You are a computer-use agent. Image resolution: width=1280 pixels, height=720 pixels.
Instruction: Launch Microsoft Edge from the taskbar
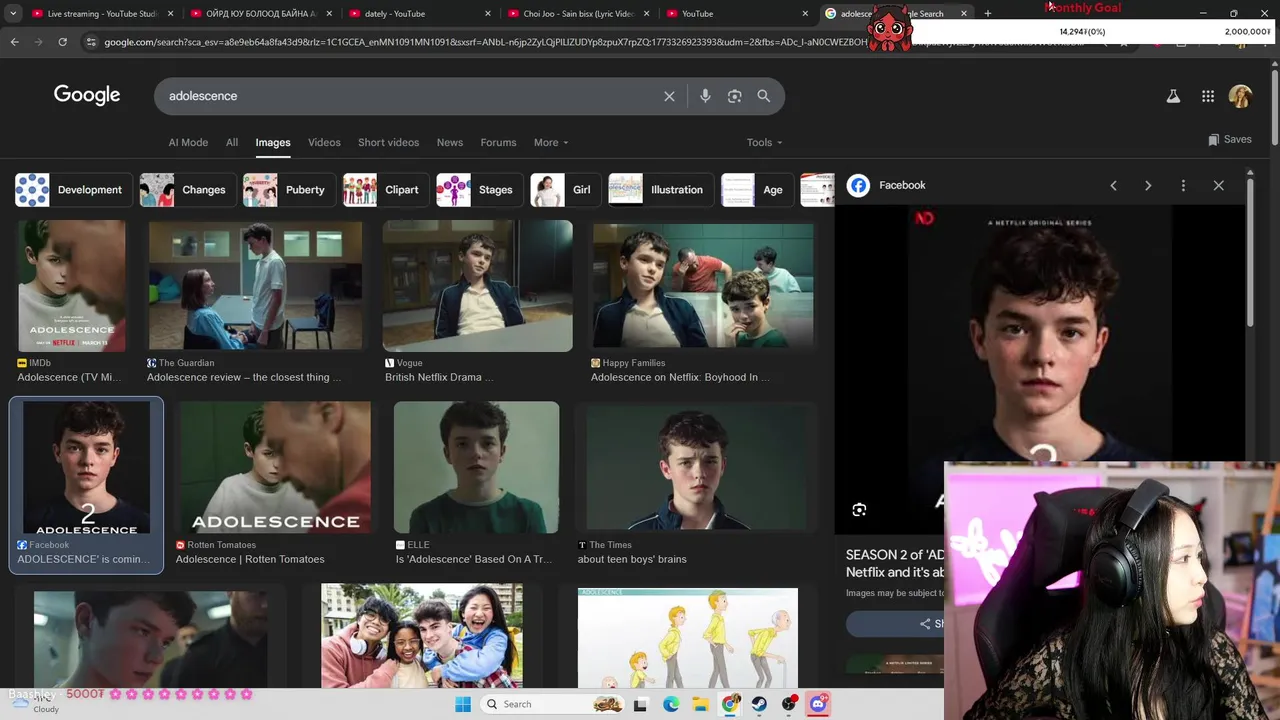[671, 704]
